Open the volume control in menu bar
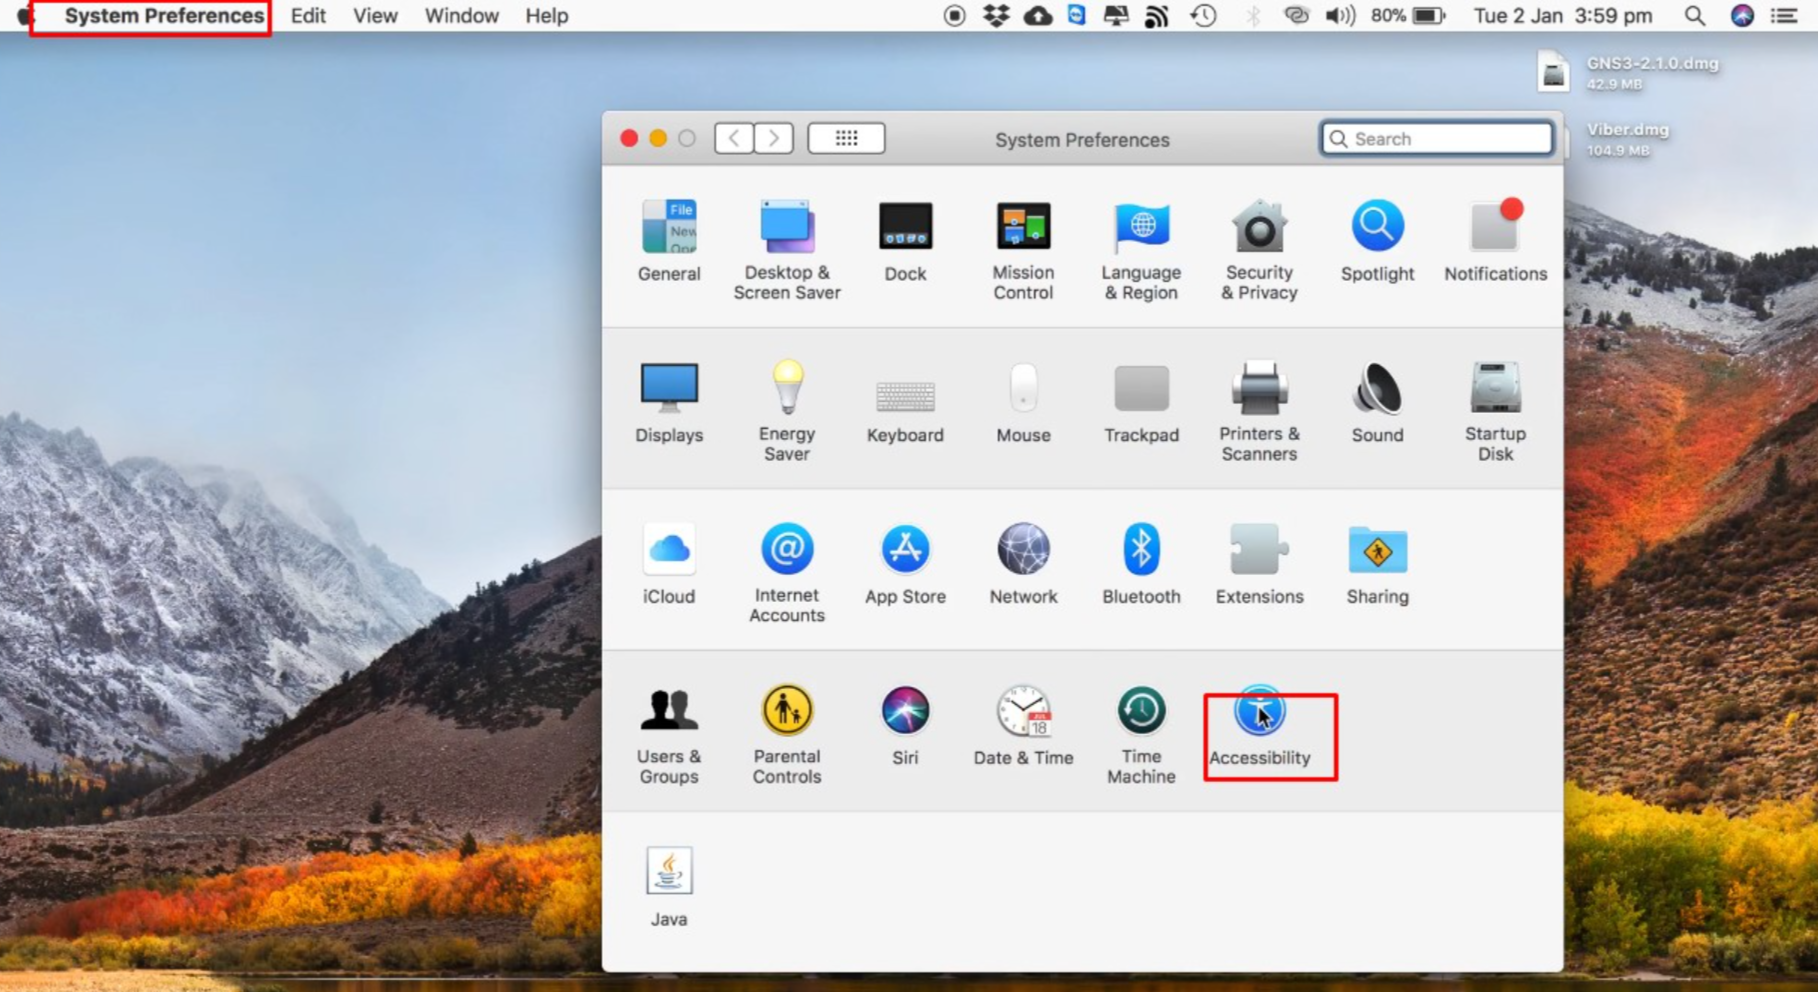1818x992 pixels. point(1340,16)
